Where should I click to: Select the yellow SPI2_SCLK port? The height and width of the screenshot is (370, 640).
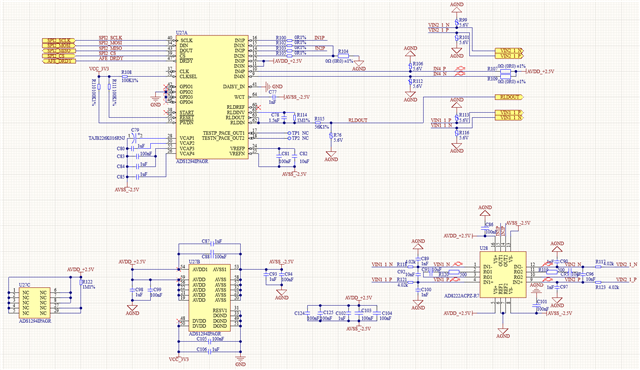coord(59,41)
